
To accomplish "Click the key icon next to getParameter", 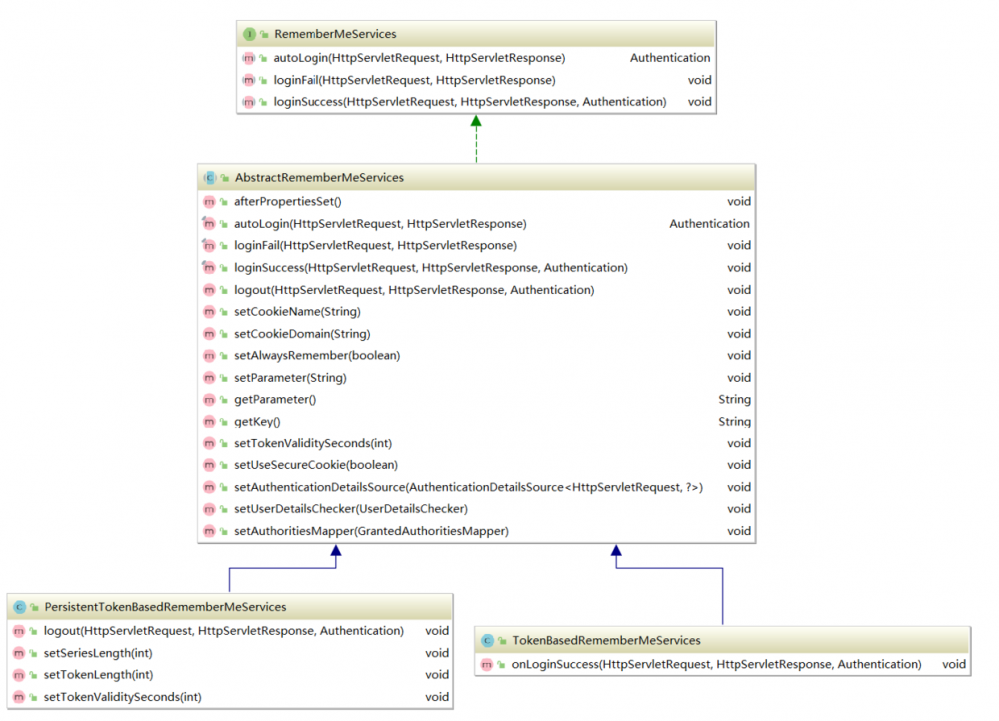I will [222, 399].
